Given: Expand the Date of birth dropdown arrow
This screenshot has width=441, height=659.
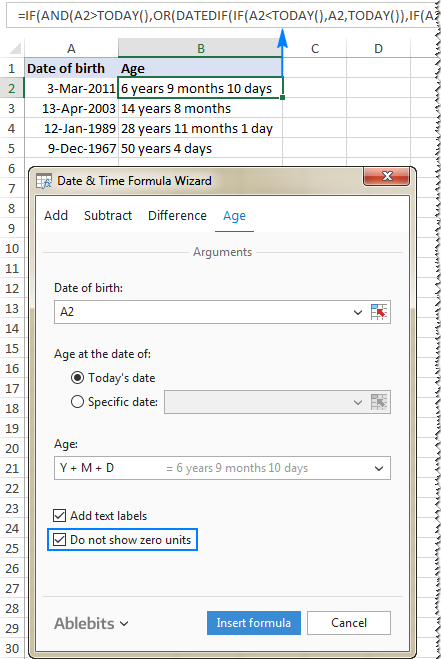Looking at the screenshot, I should pyautogui.click(x=358, y=312).
